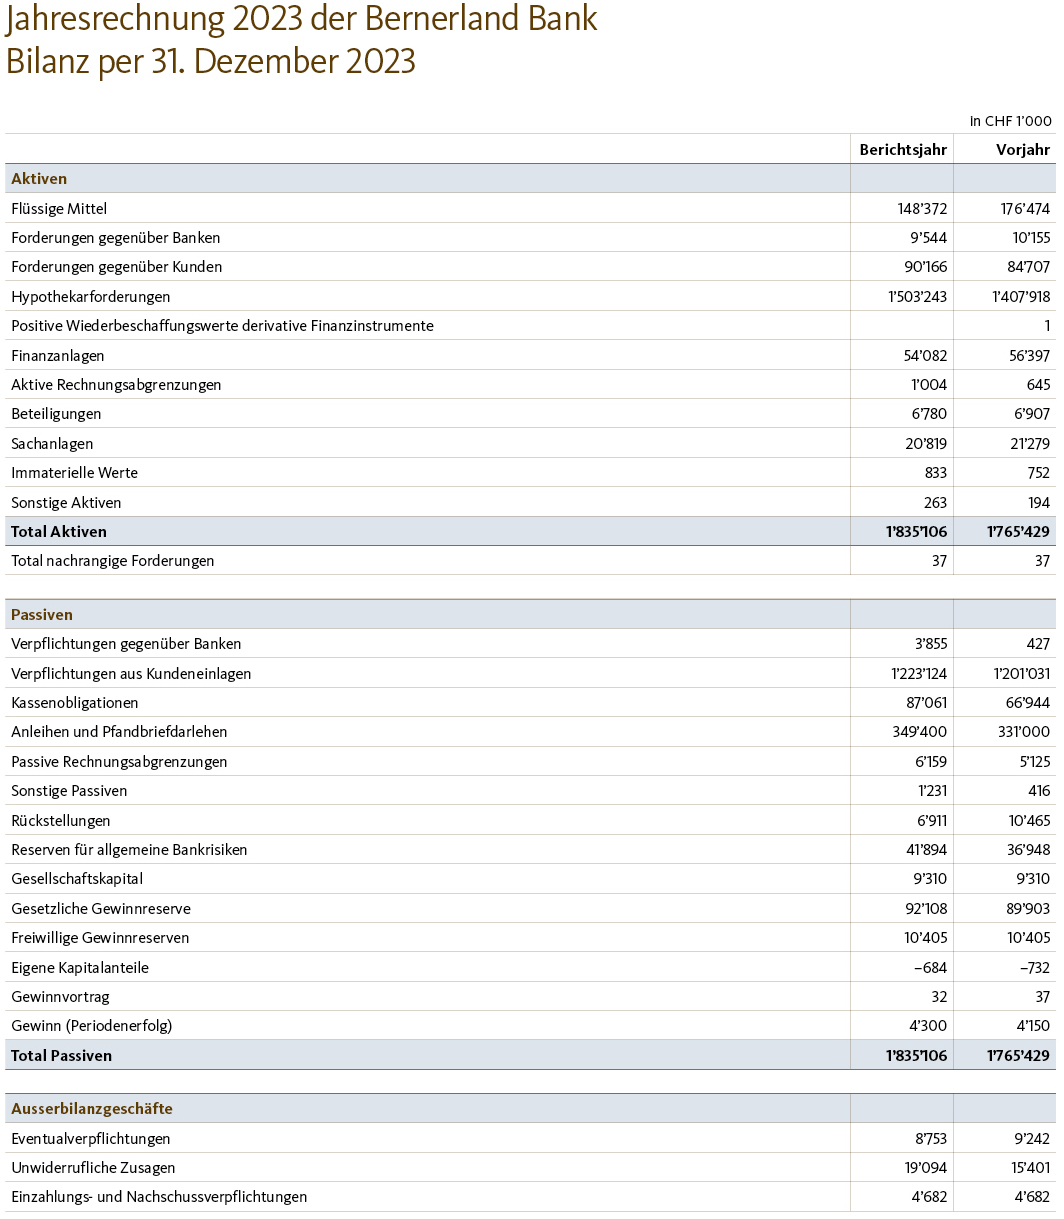1064x1219 pixels.
Task: Click 'Freiwillige Gewinnreserven' label
Action: (100, 938)
